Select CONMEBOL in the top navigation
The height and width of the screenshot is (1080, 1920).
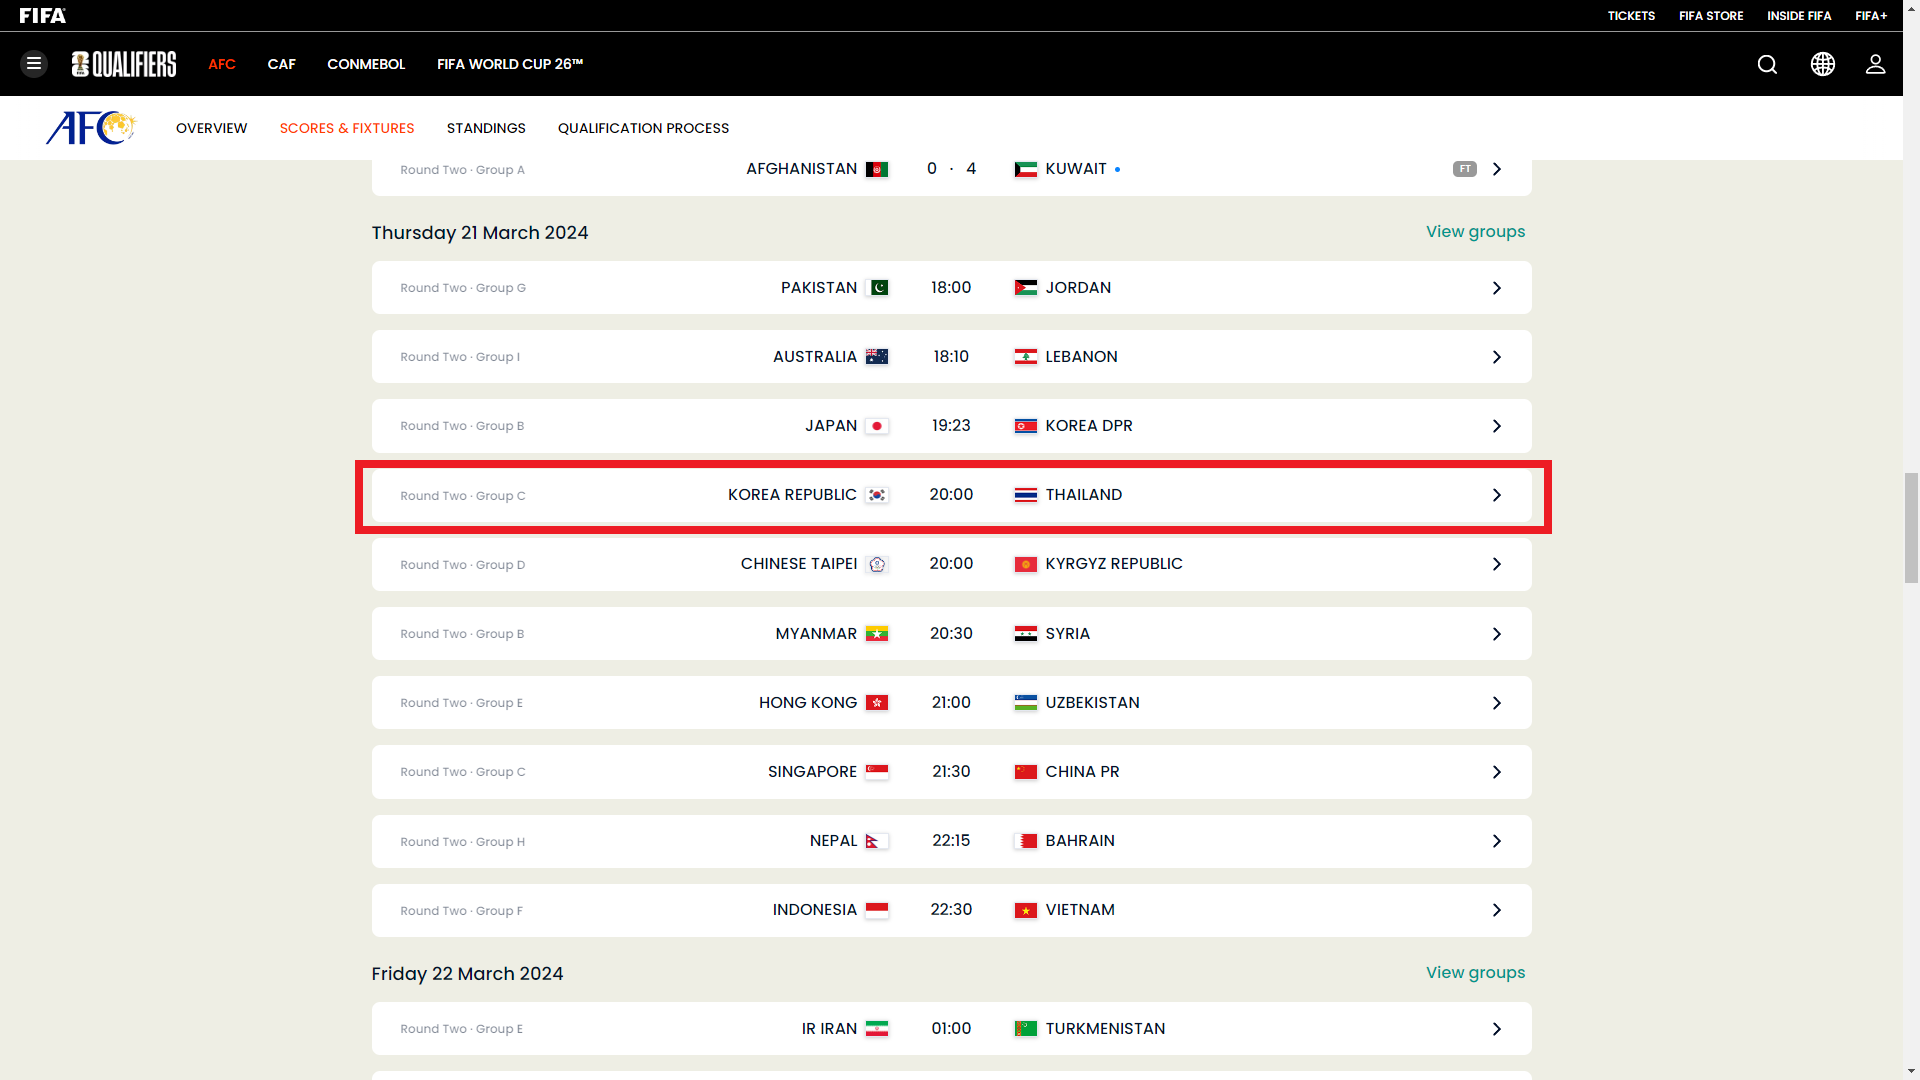click(x=366, y=64)
